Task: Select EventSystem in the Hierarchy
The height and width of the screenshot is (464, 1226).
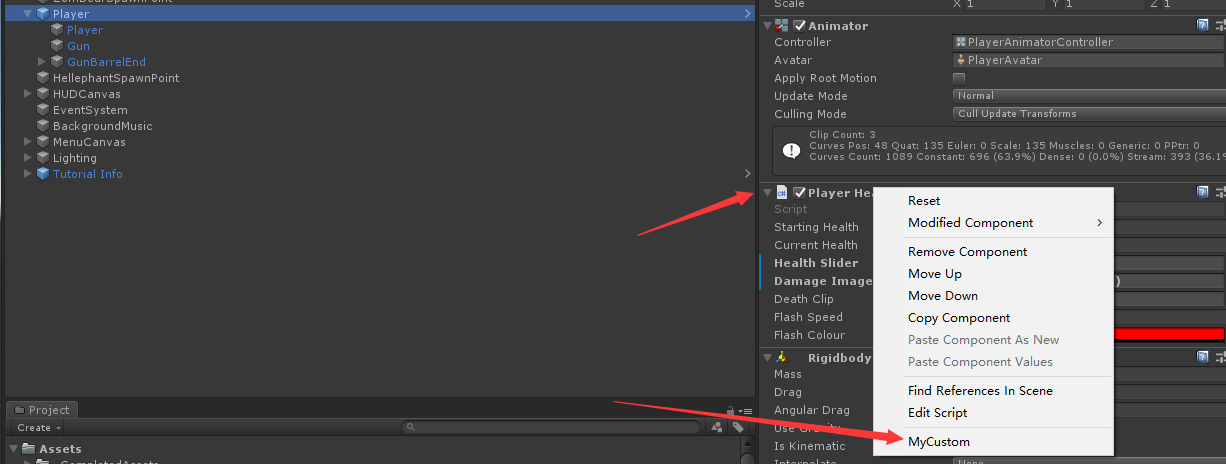Action: pyautogui.click(x=90, y=110)
